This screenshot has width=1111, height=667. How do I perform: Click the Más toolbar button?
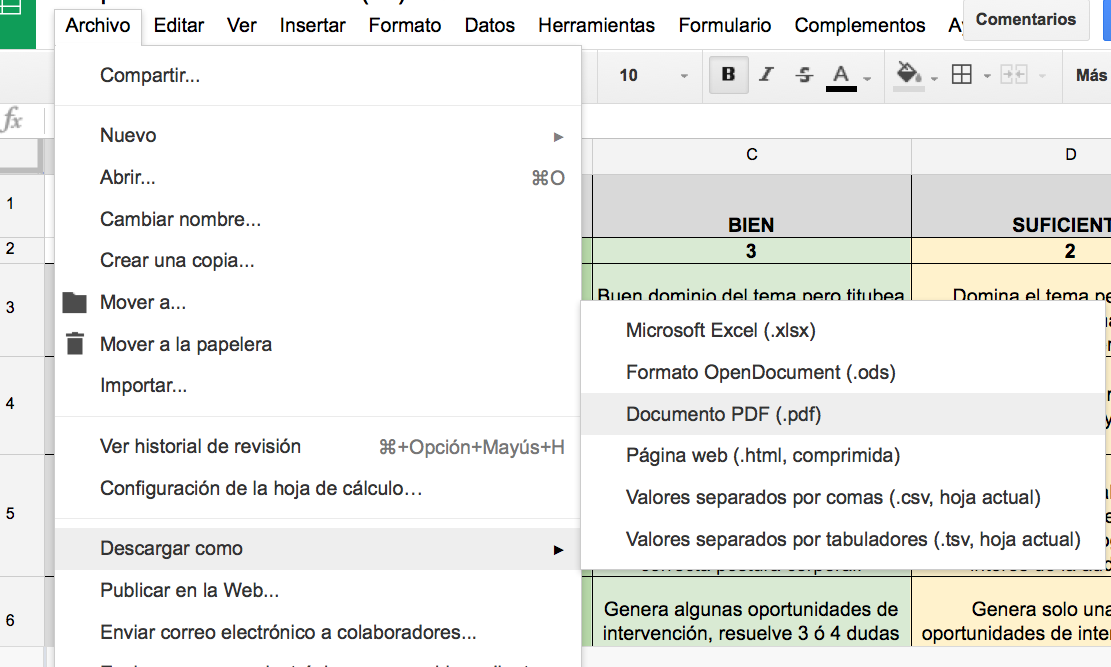1090,75
